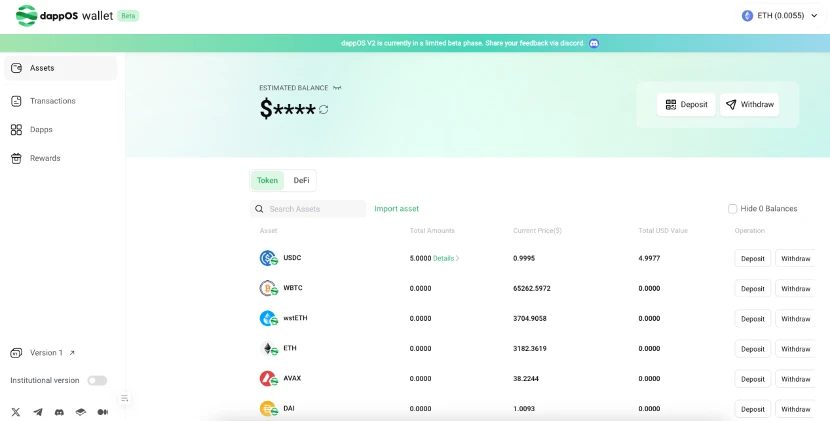Open the Version 1 external link
Image resolution: width=830 pixels, height=422 pixels.
point(72,353)
